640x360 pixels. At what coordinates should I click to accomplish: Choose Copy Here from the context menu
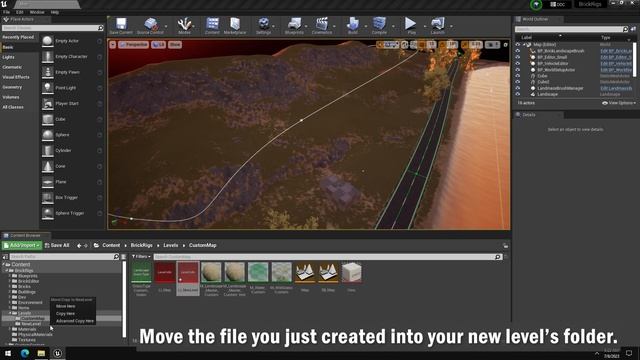click(x=65, y=314)
